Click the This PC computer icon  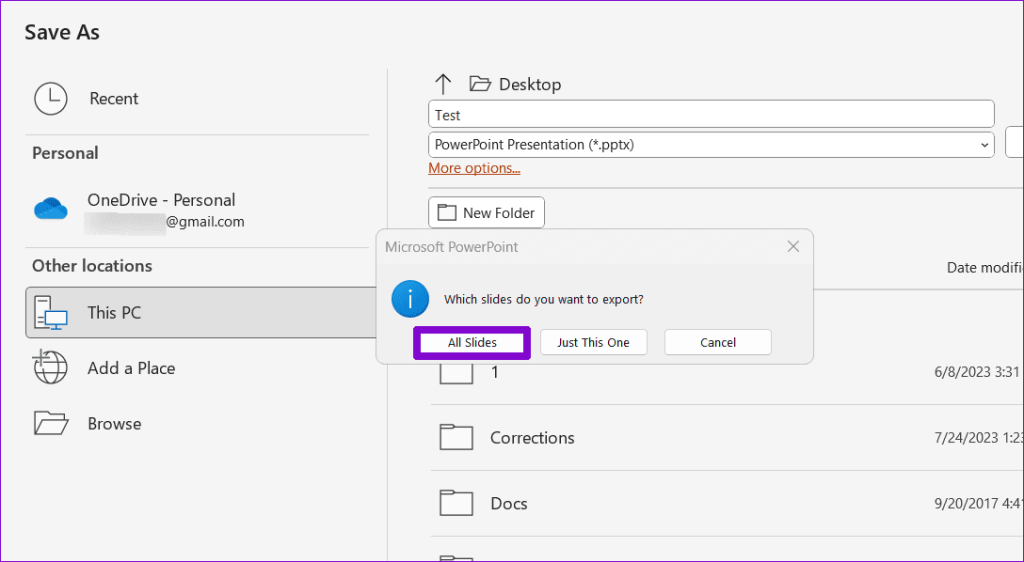pyautogui.click(x=51, y=313)
